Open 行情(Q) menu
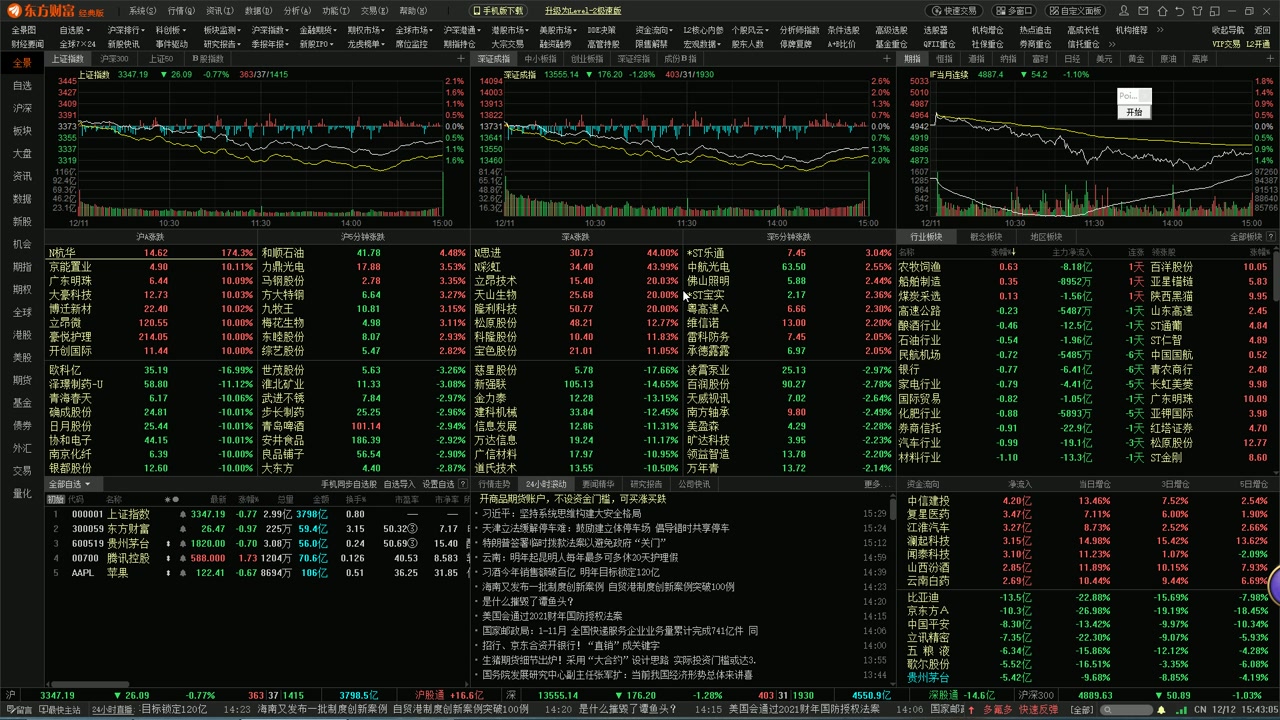 tap(181, 11)
